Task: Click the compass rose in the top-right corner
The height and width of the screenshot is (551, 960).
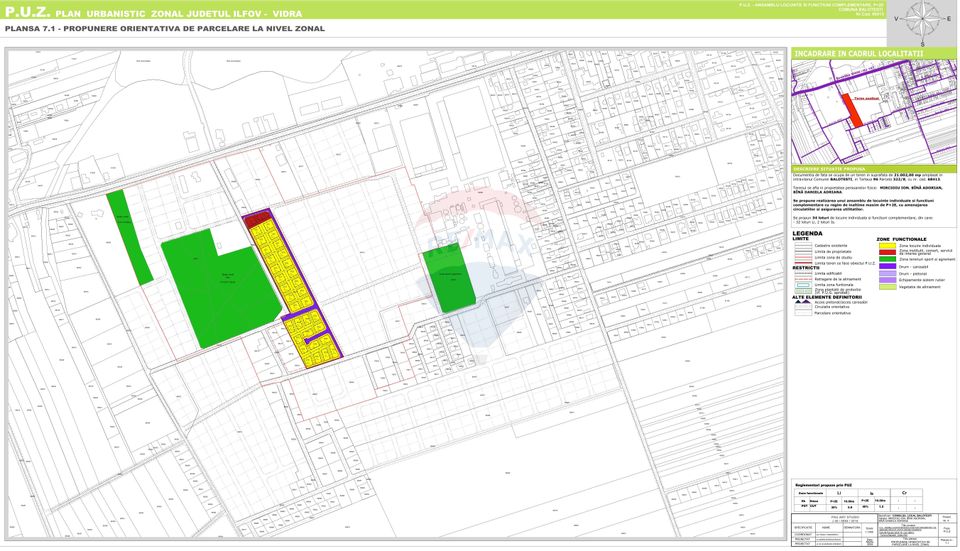Action: coord(933,20)
